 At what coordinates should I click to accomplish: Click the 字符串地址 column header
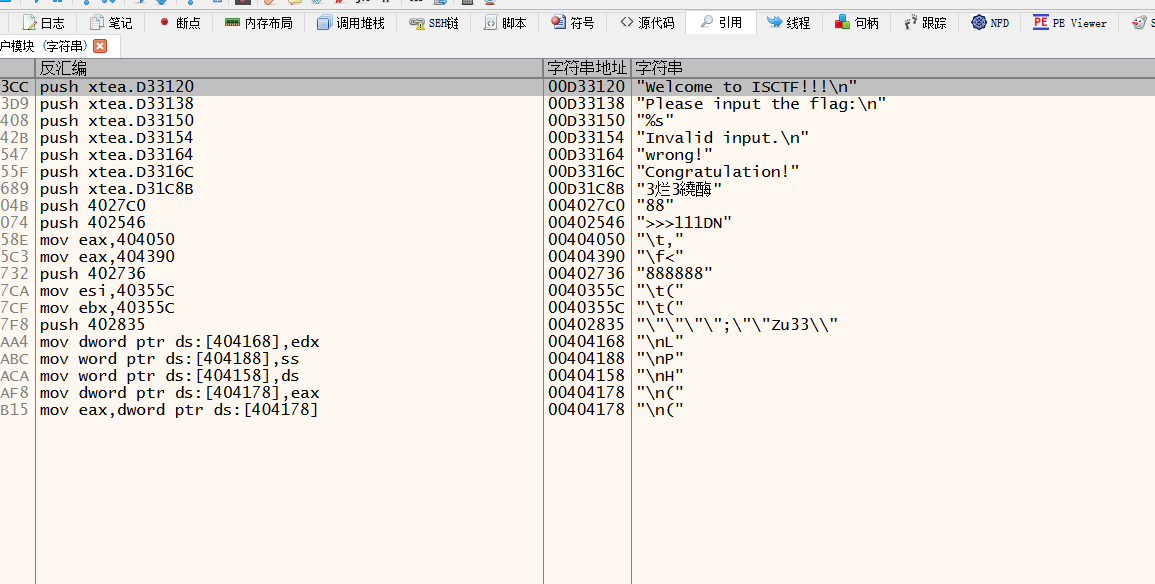587,68
